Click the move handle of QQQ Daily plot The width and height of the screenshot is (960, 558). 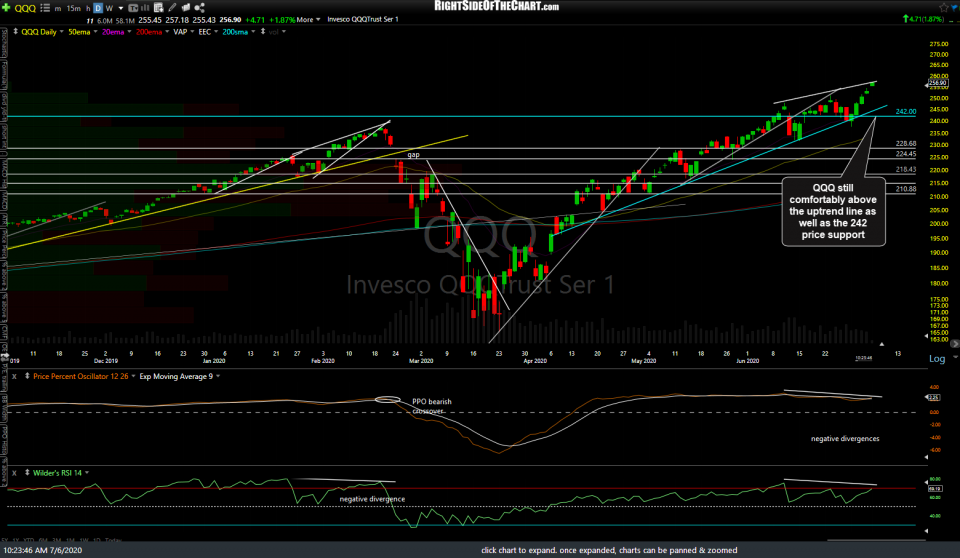click(x=15, y=31)
